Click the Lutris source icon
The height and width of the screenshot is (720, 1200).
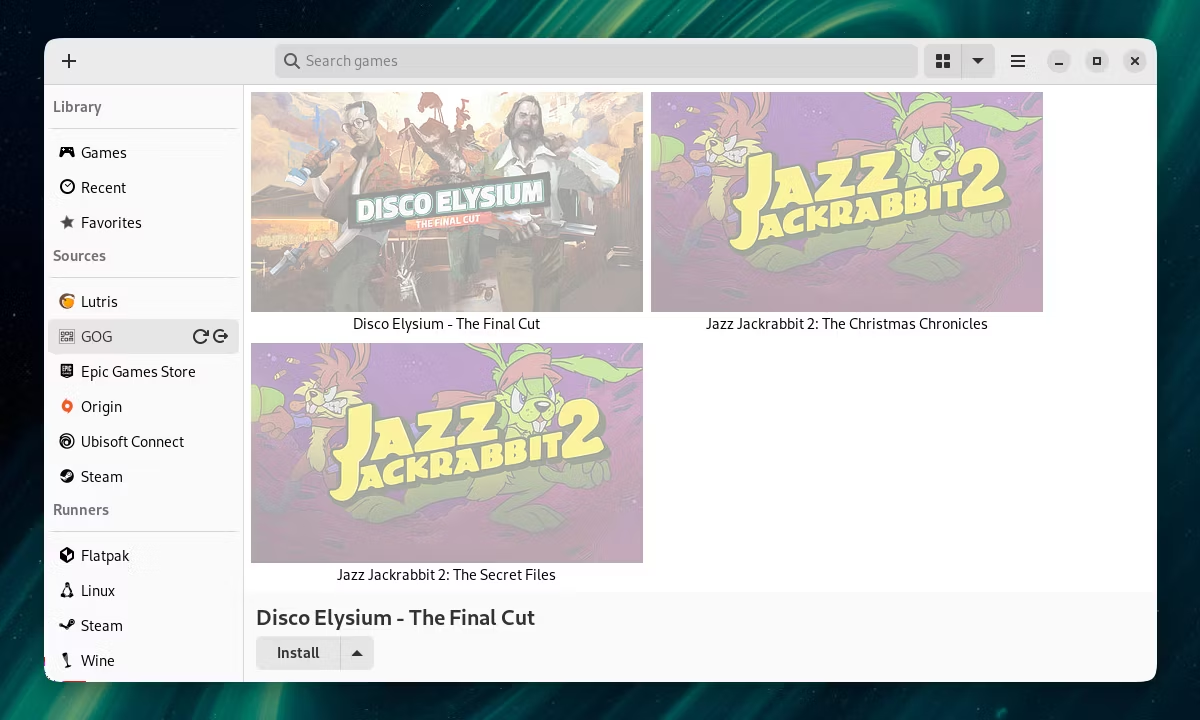[x=67, y=301]
